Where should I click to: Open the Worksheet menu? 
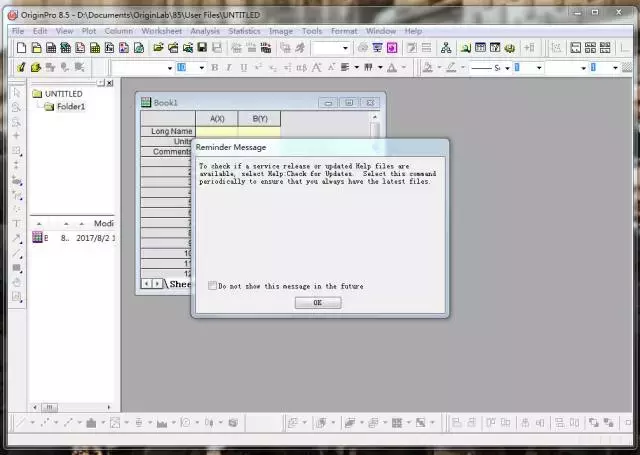[x=162, y=31]
